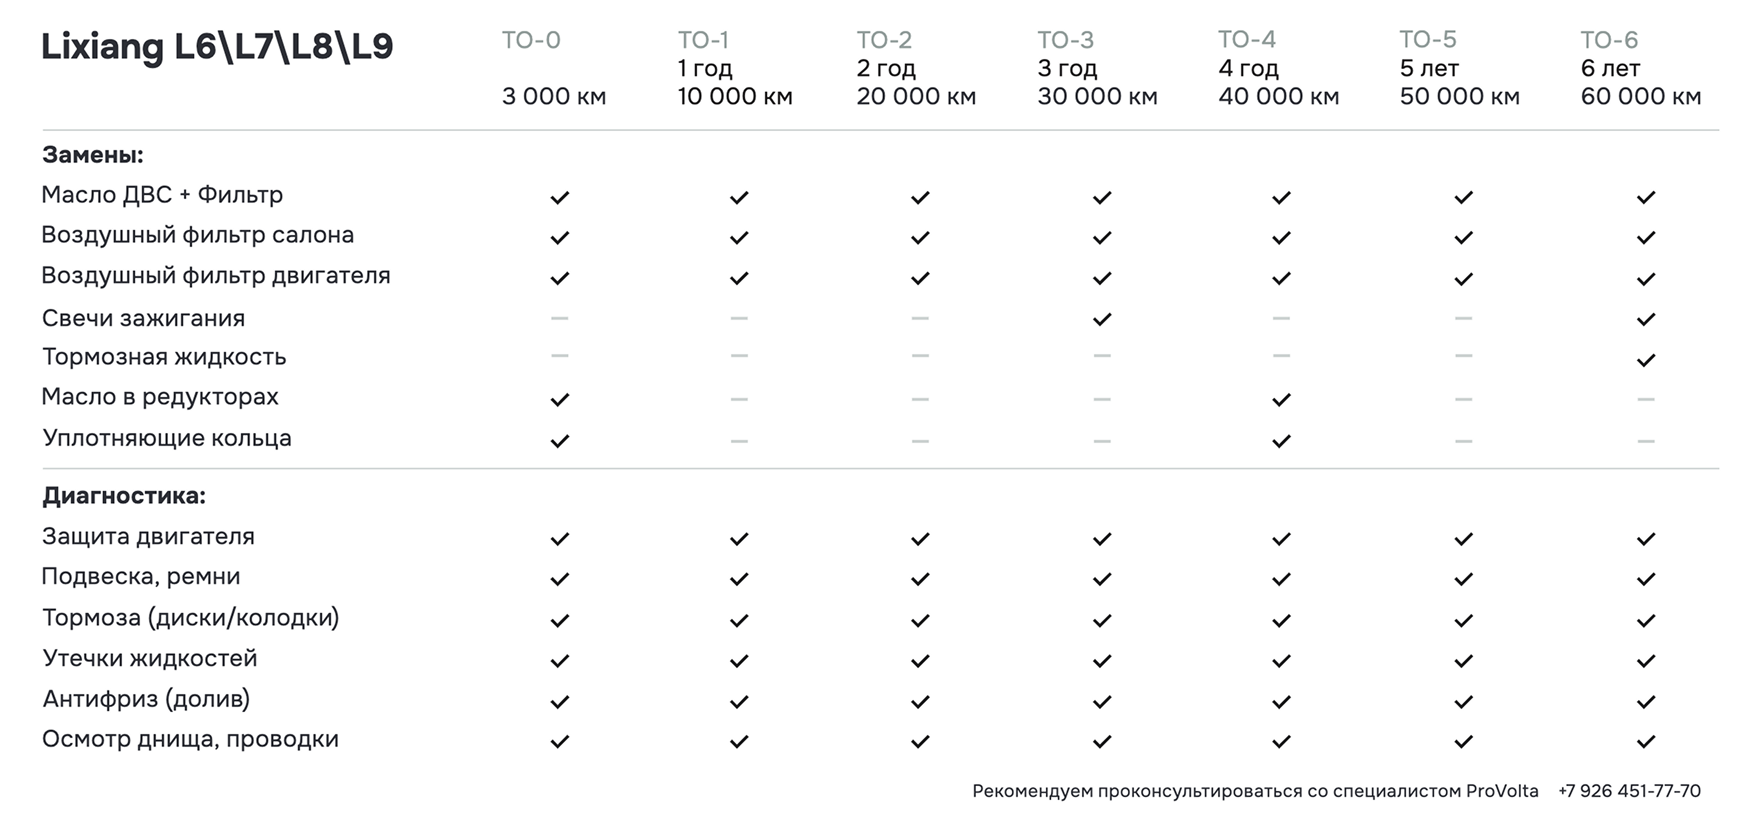The width and height of the screenshot is (1760, 822).
Task: Click the Уплотняющие кольца checkmark under ТО-0
Action: click(559, 441)
